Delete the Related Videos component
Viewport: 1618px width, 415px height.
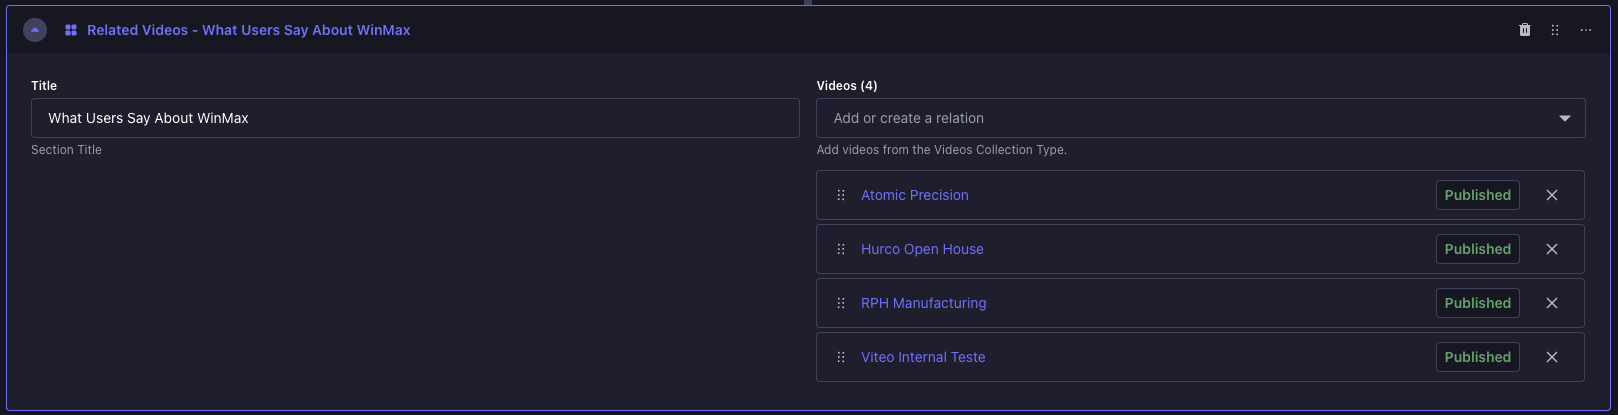coord(1525,30)
